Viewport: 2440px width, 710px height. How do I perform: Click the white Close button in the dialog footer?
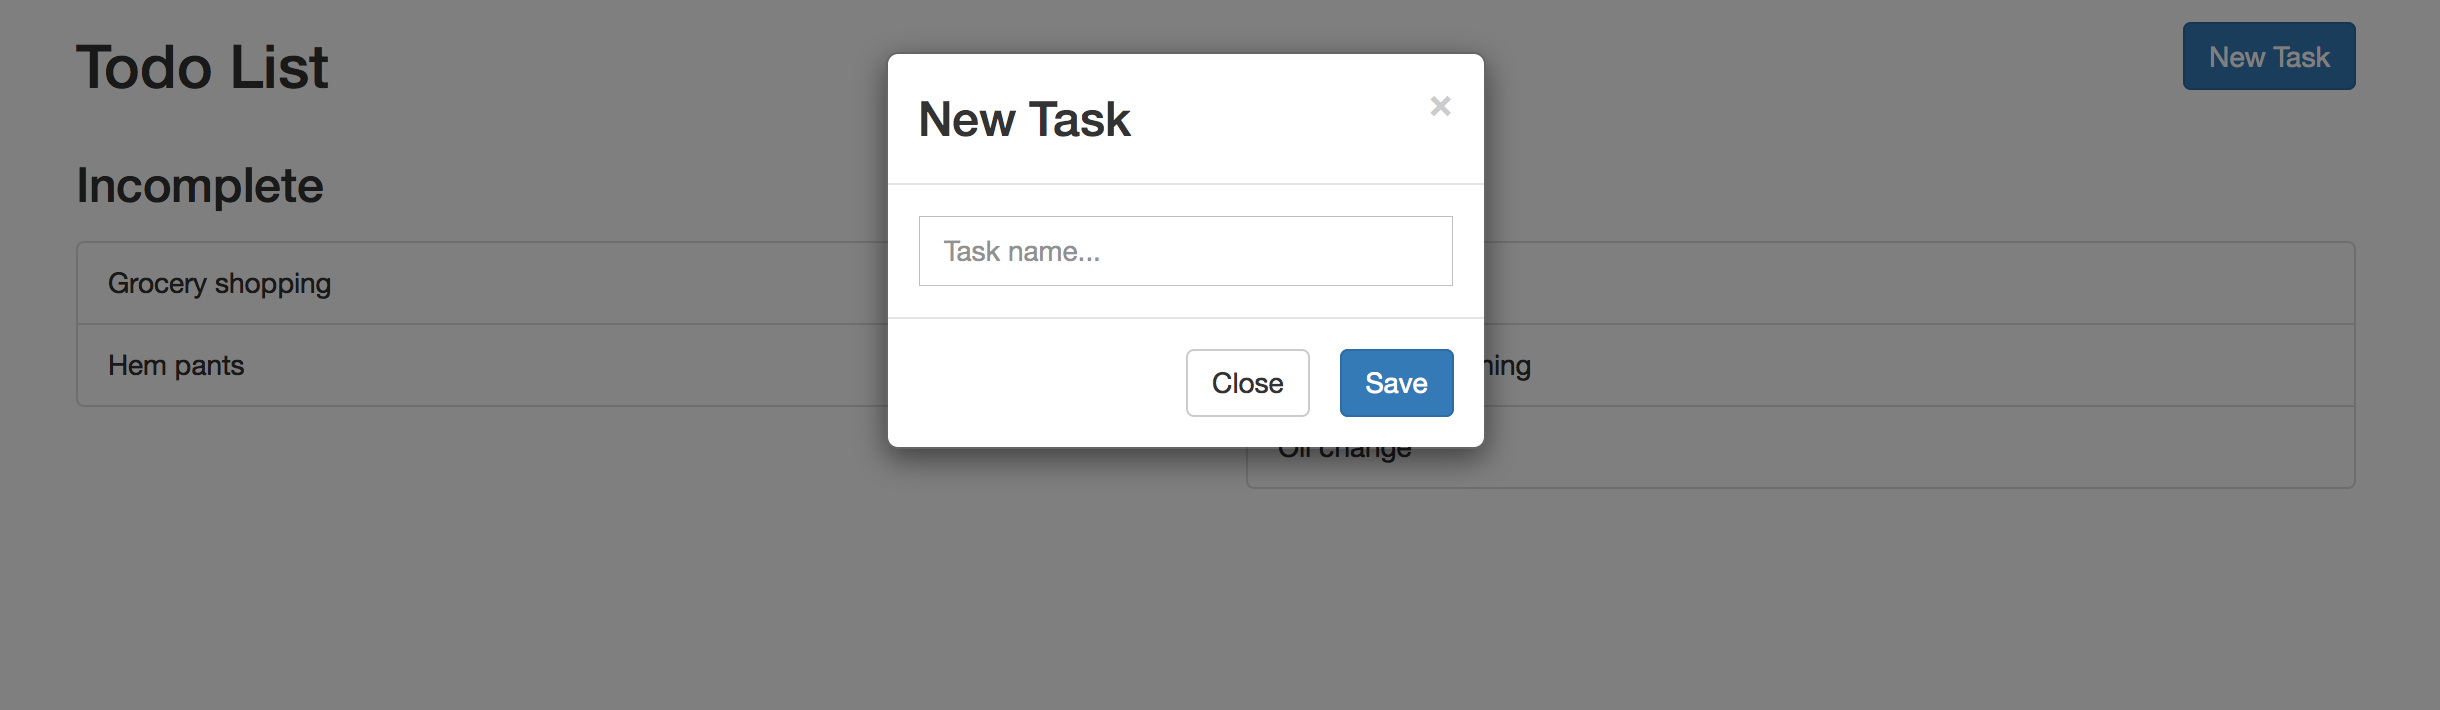[1247, 383]
